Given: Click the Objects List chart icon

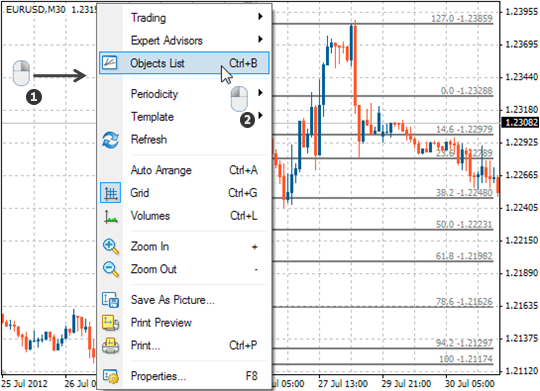Looking at the screenshot, I should (x=110, y=63).
